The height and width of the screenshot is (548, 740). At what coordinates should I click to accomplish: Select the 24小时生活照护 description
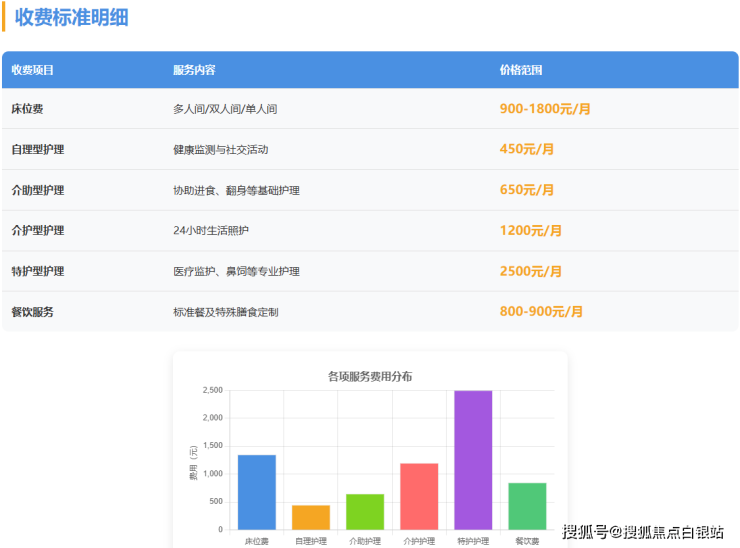click(211, 230)
